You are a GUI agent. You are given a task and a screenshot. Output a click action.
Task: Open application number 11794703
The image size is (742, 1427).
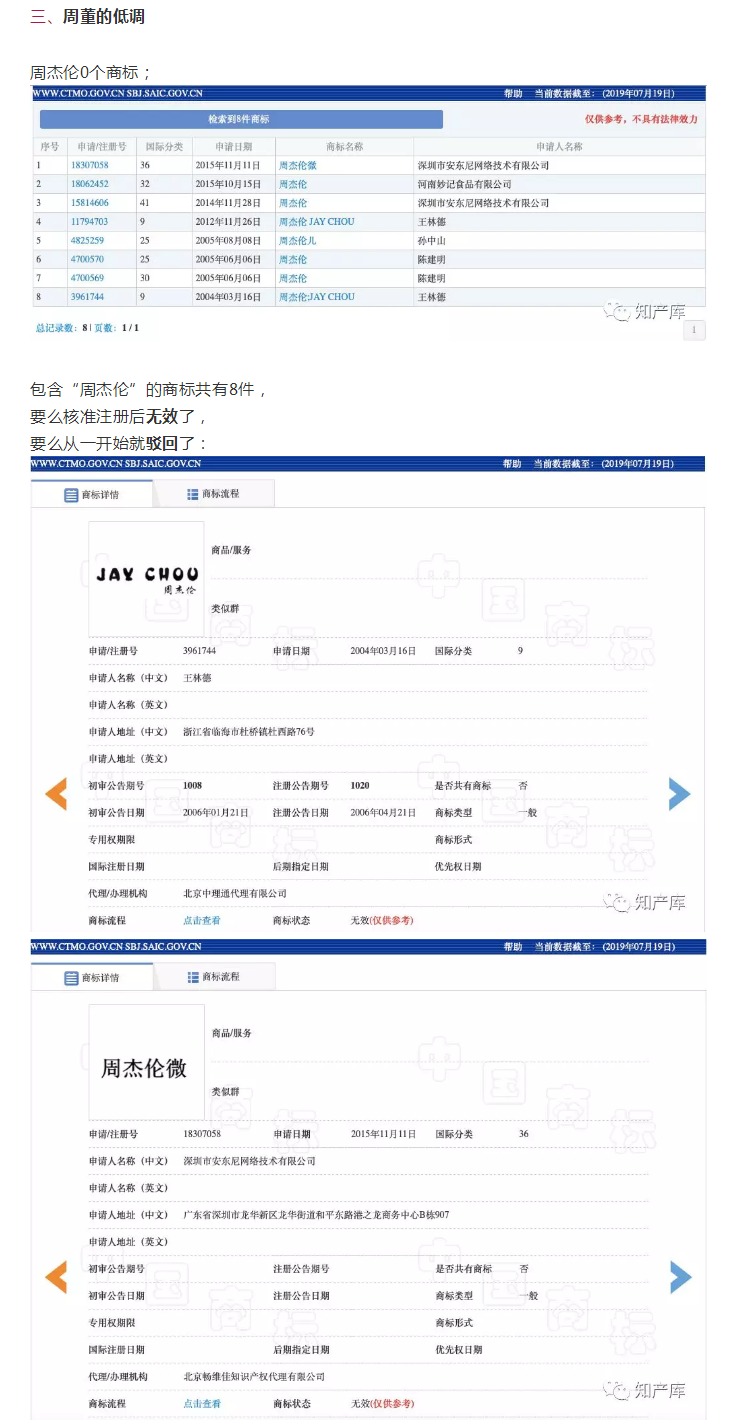point(89,222)
